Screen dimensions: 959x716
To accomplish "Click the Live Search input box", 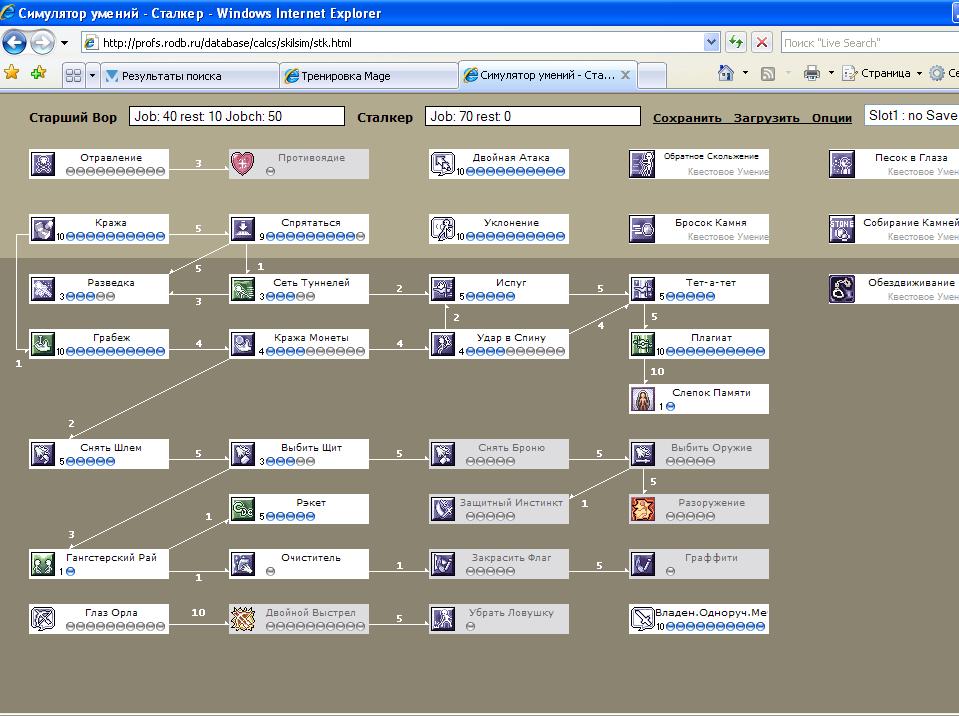I will [868, 43].
